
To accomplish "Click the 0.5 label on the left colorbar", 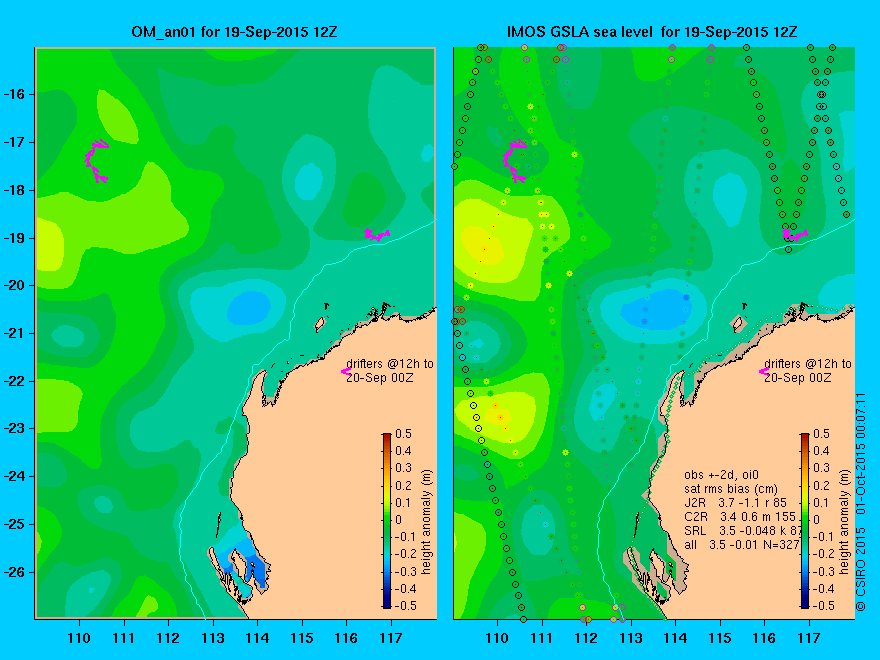I will 403,434.
